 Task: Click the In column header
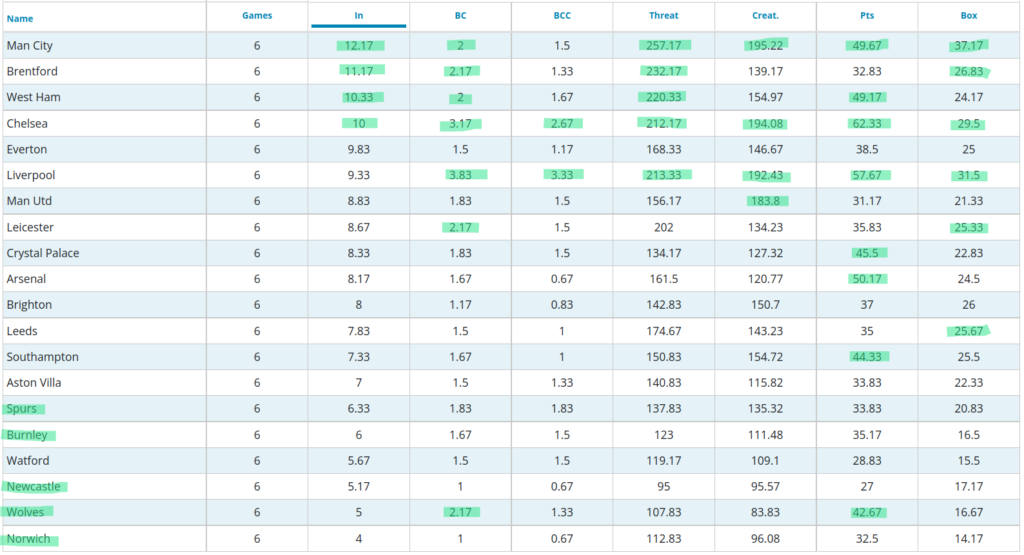click(359, 16)
